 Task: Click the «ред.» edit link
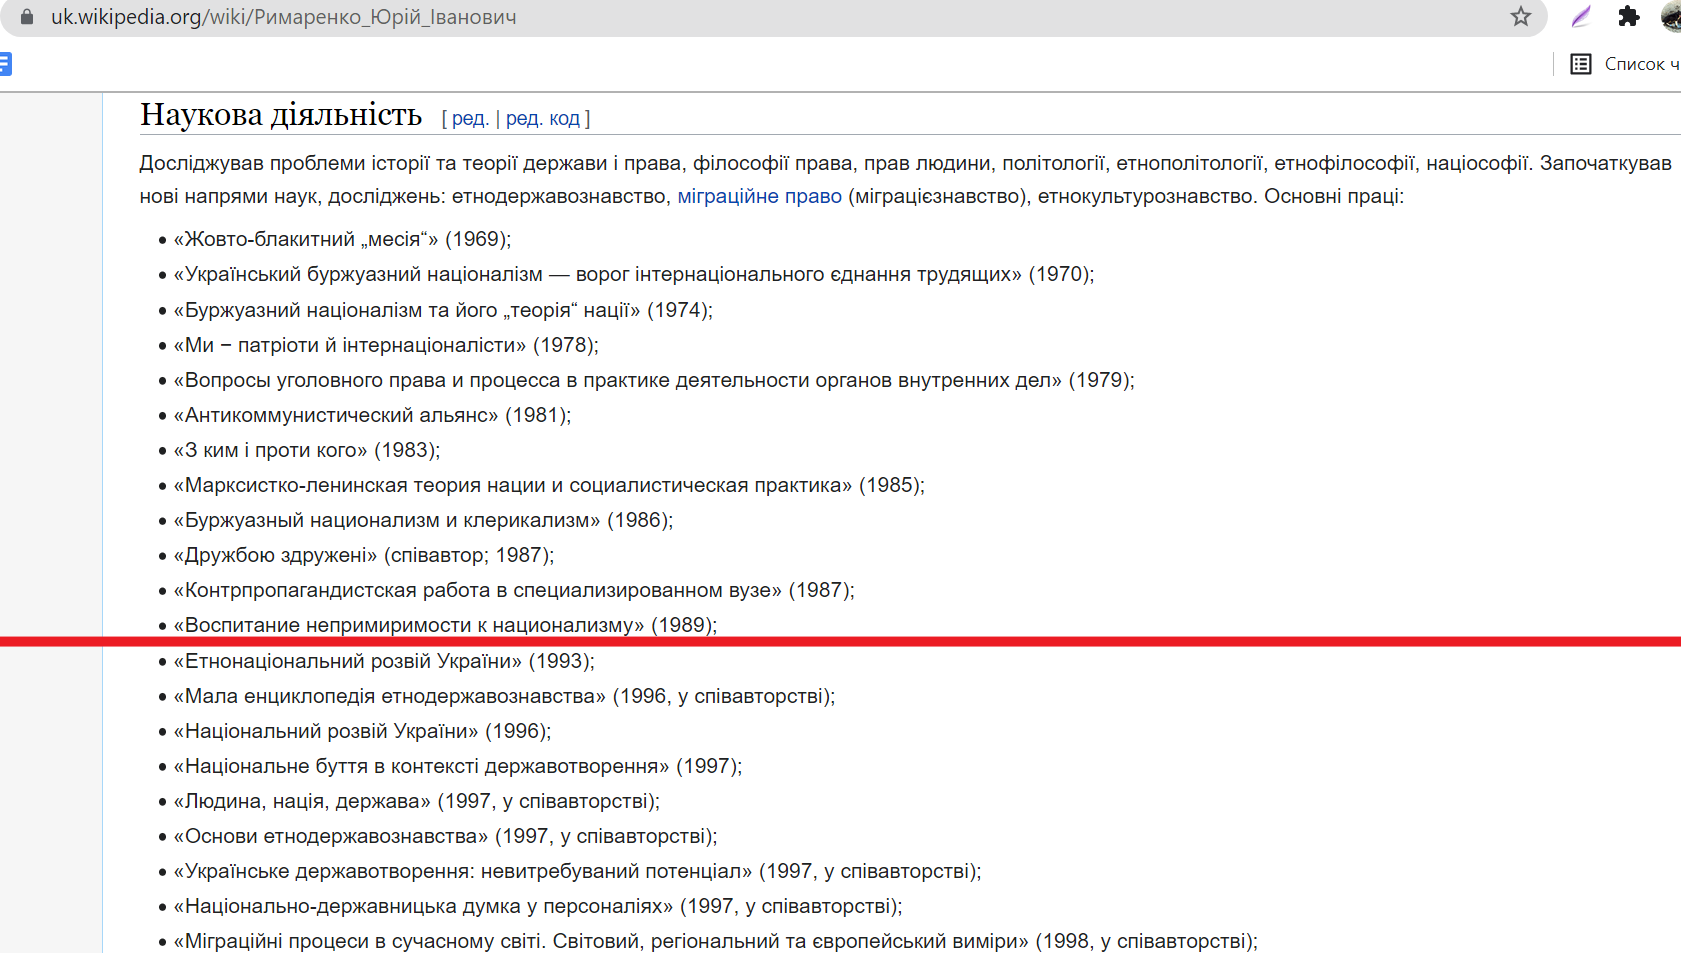pyautogui.click(x=470, y=119)
